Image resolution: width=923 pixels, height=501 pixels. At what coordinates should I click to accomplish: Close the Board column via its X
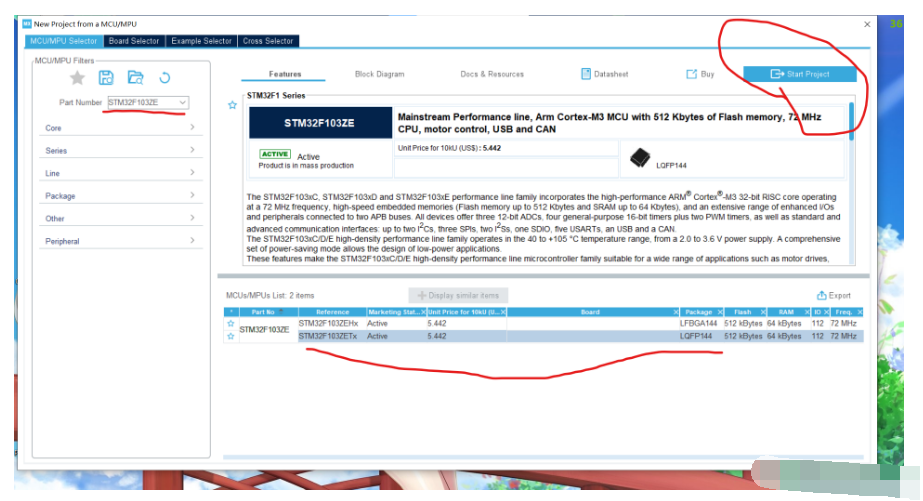676,312
